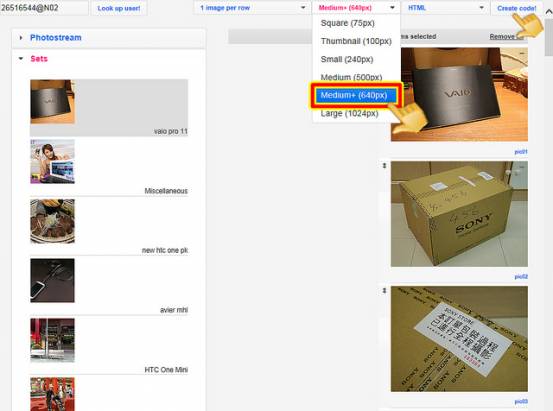Click the pic02 caption link

click(521, 277)
